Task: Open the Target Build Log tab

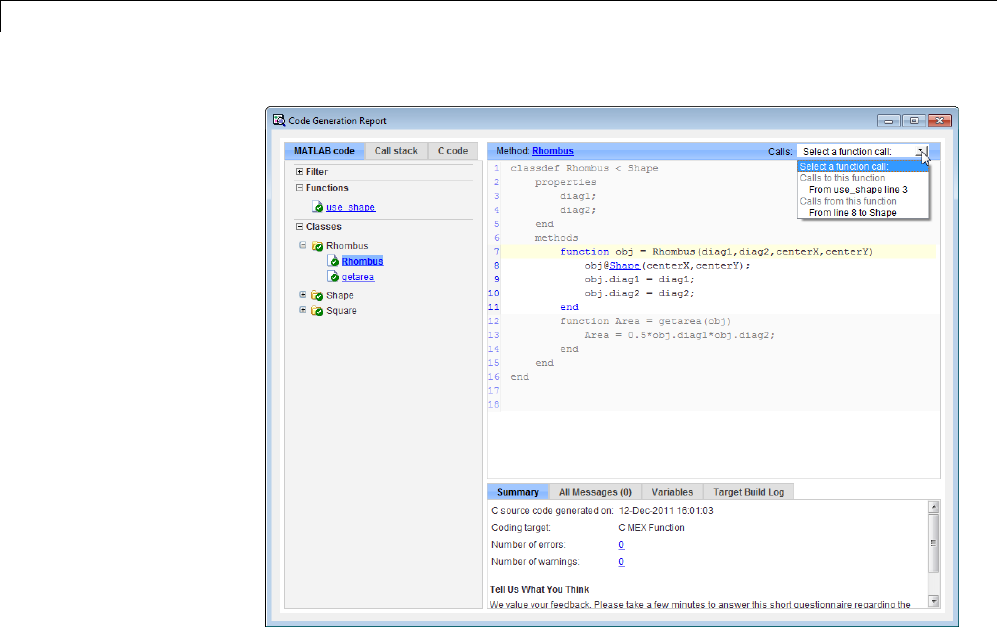Action: 748,492
